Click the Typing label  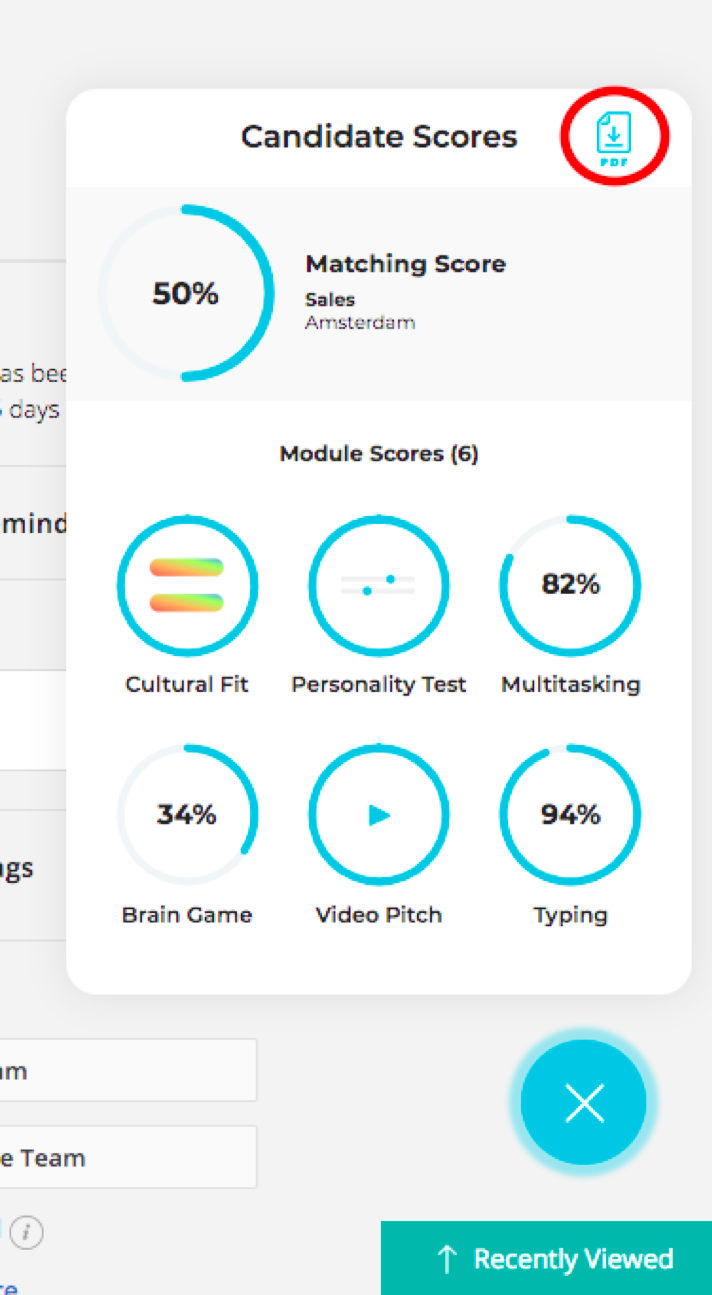(x=570, y=916)
